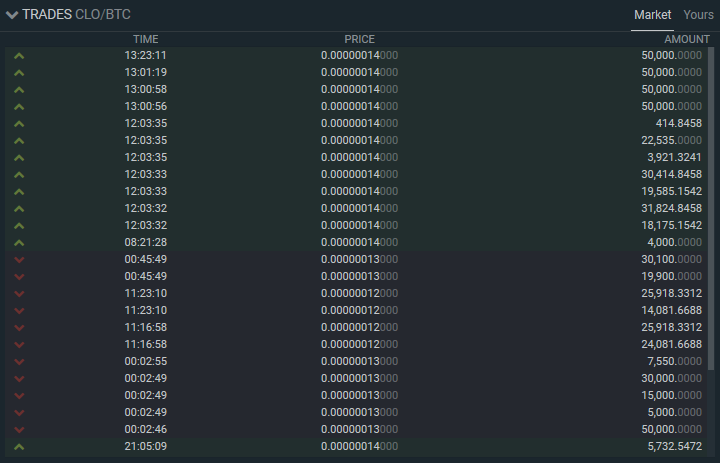Screen dimensions: 720x463
Task: Click the 0.00000014000 price at 08:21:28
Action: point(360,242)
